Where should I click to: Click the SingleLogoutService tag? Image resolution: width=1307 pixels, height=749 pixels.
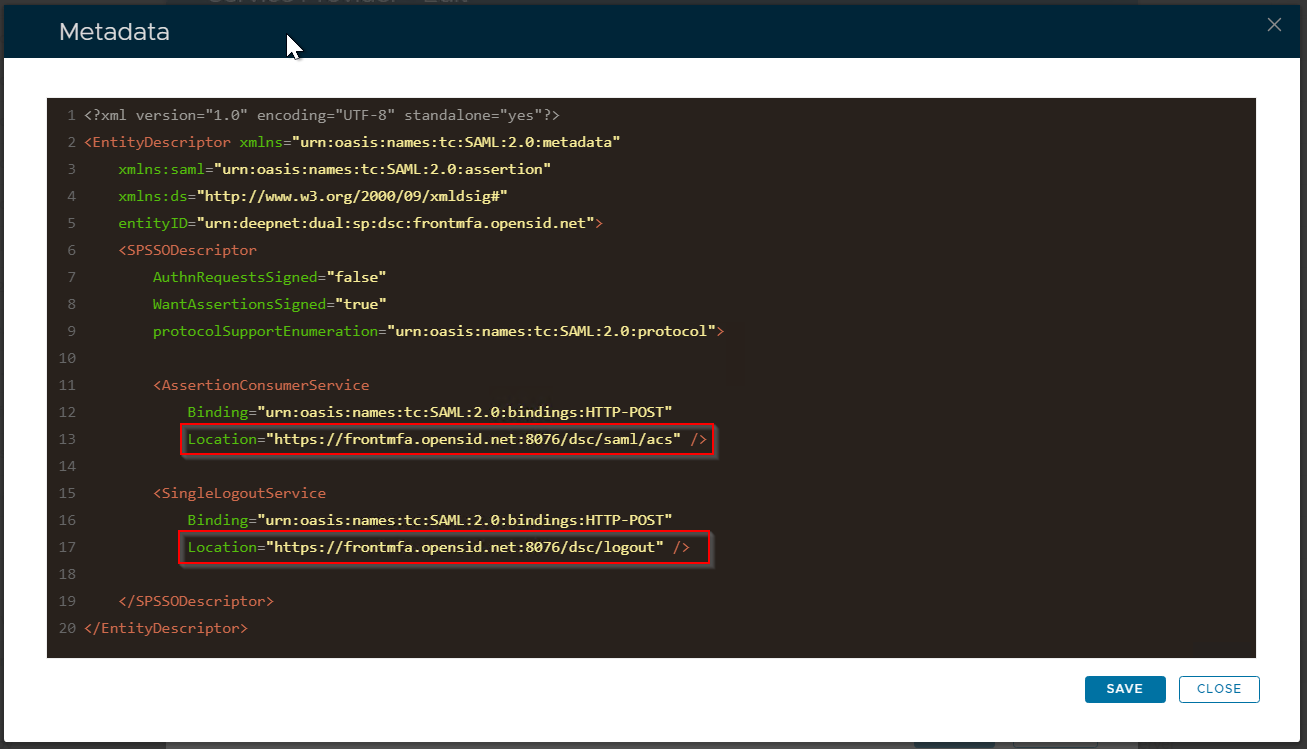pyautogui.click(x=239, y=493)
